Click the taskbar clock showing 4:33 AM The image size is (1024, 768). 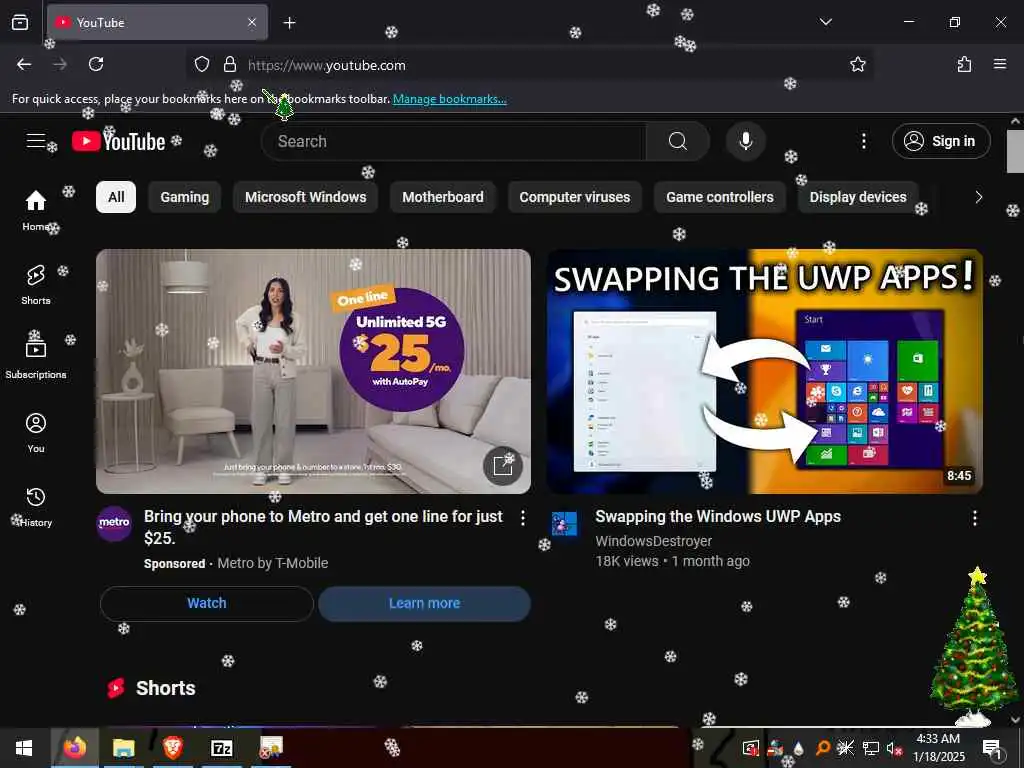coord(938,748)
